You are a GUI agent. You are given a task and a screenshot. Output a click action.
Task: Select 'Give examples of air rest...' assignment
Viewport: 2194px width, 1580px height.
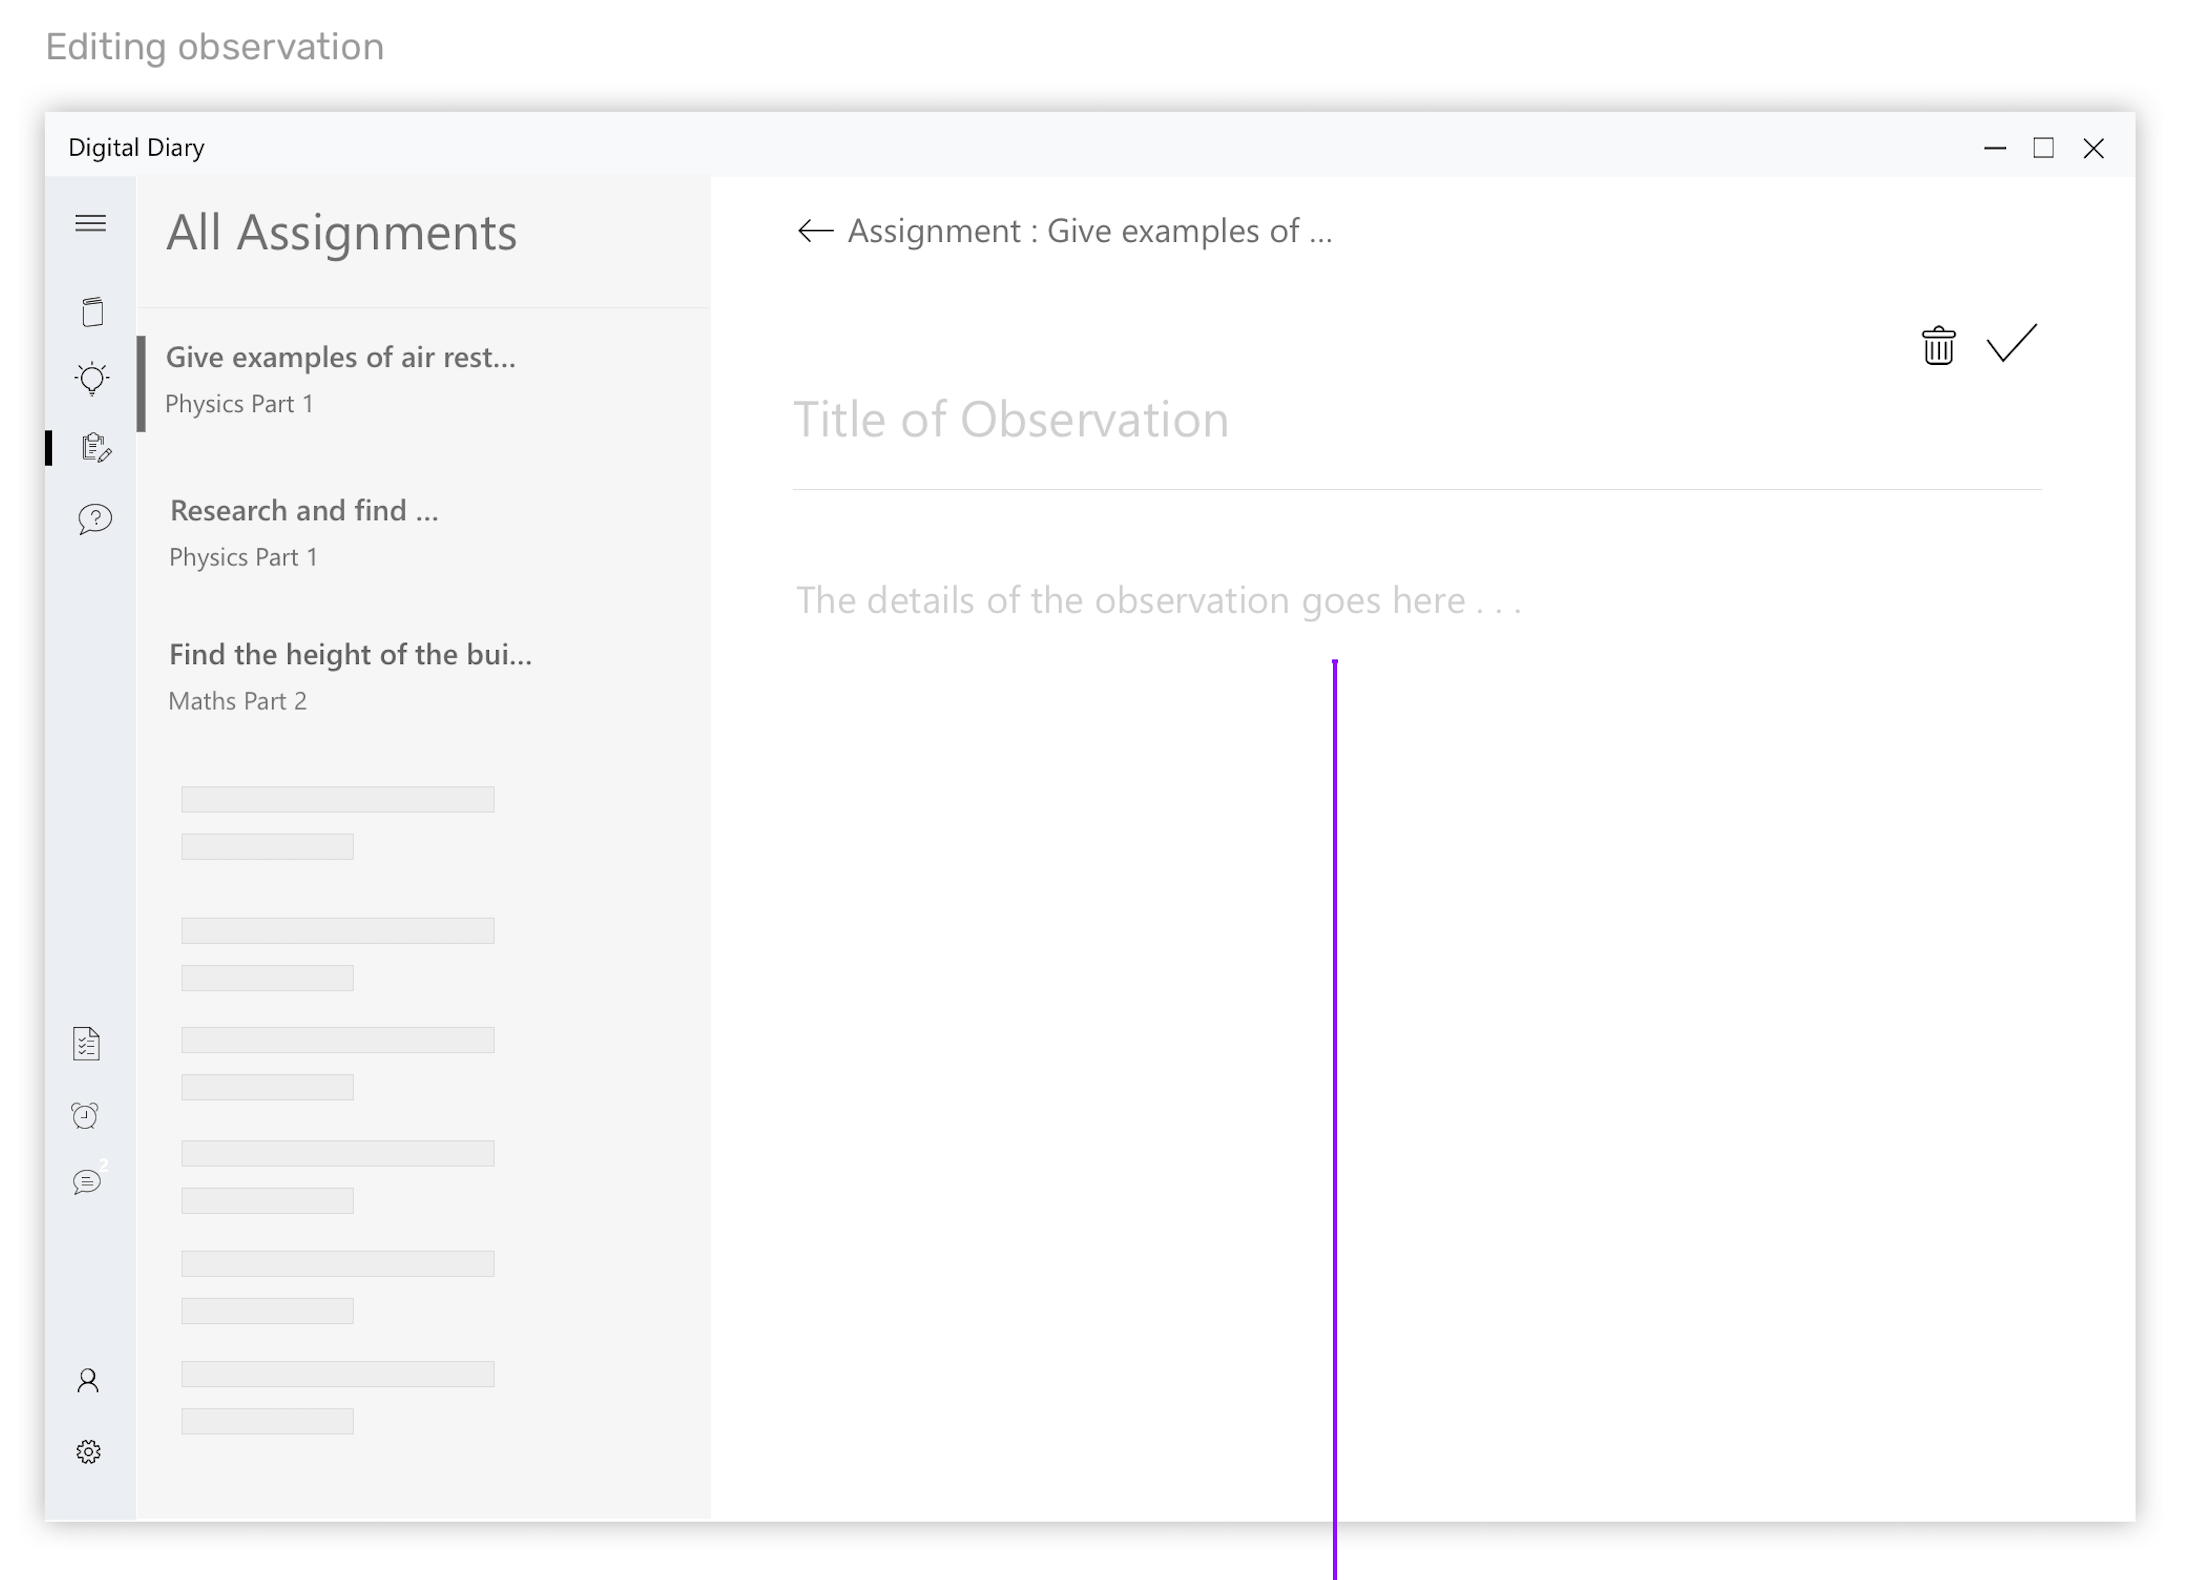tap(340, 379)
